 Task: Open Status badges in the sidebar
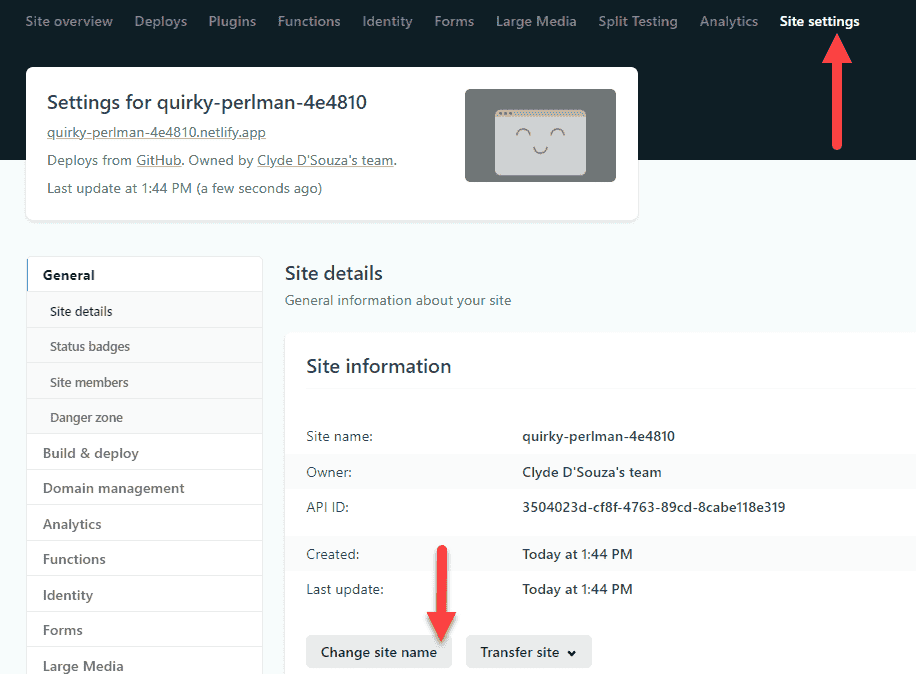[144, 346]
